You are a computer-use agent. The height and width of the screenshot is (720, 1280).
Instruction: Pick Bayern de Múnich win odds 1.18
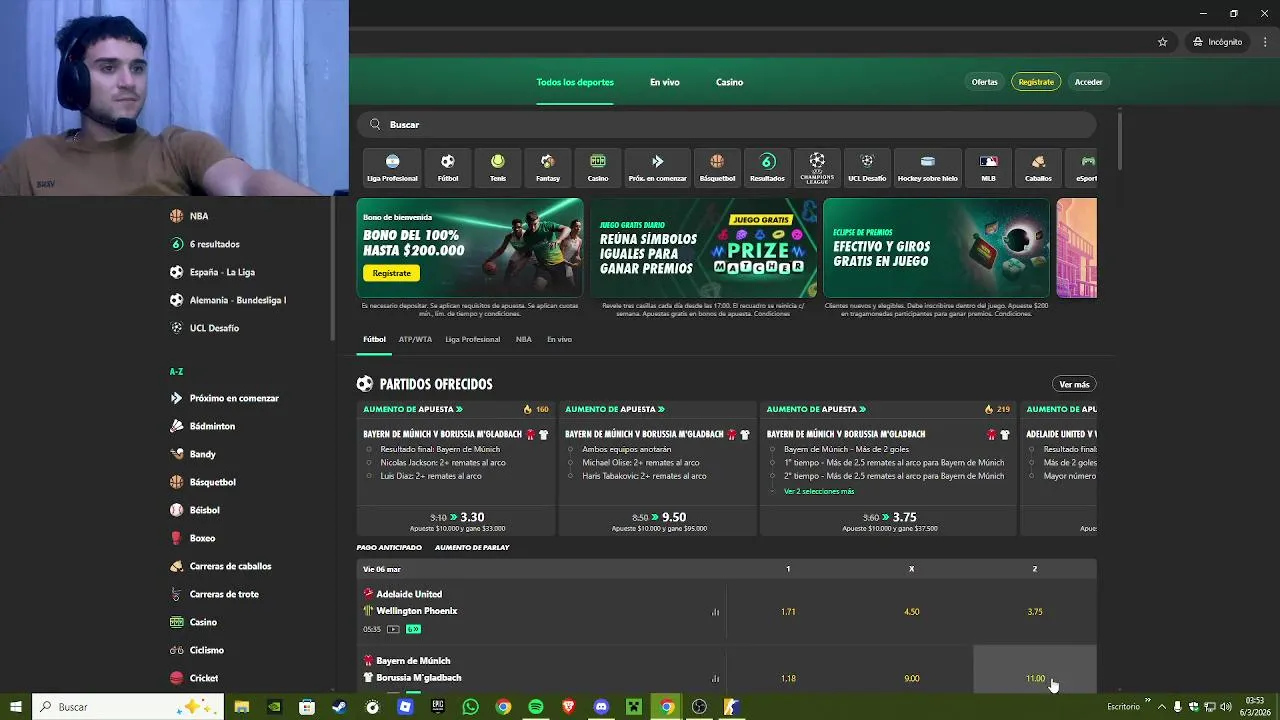click(788, 679)
